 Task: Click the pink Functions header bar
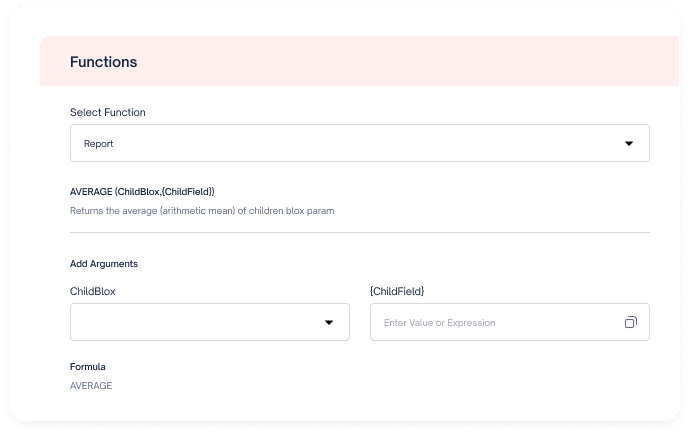pos(360,61)
